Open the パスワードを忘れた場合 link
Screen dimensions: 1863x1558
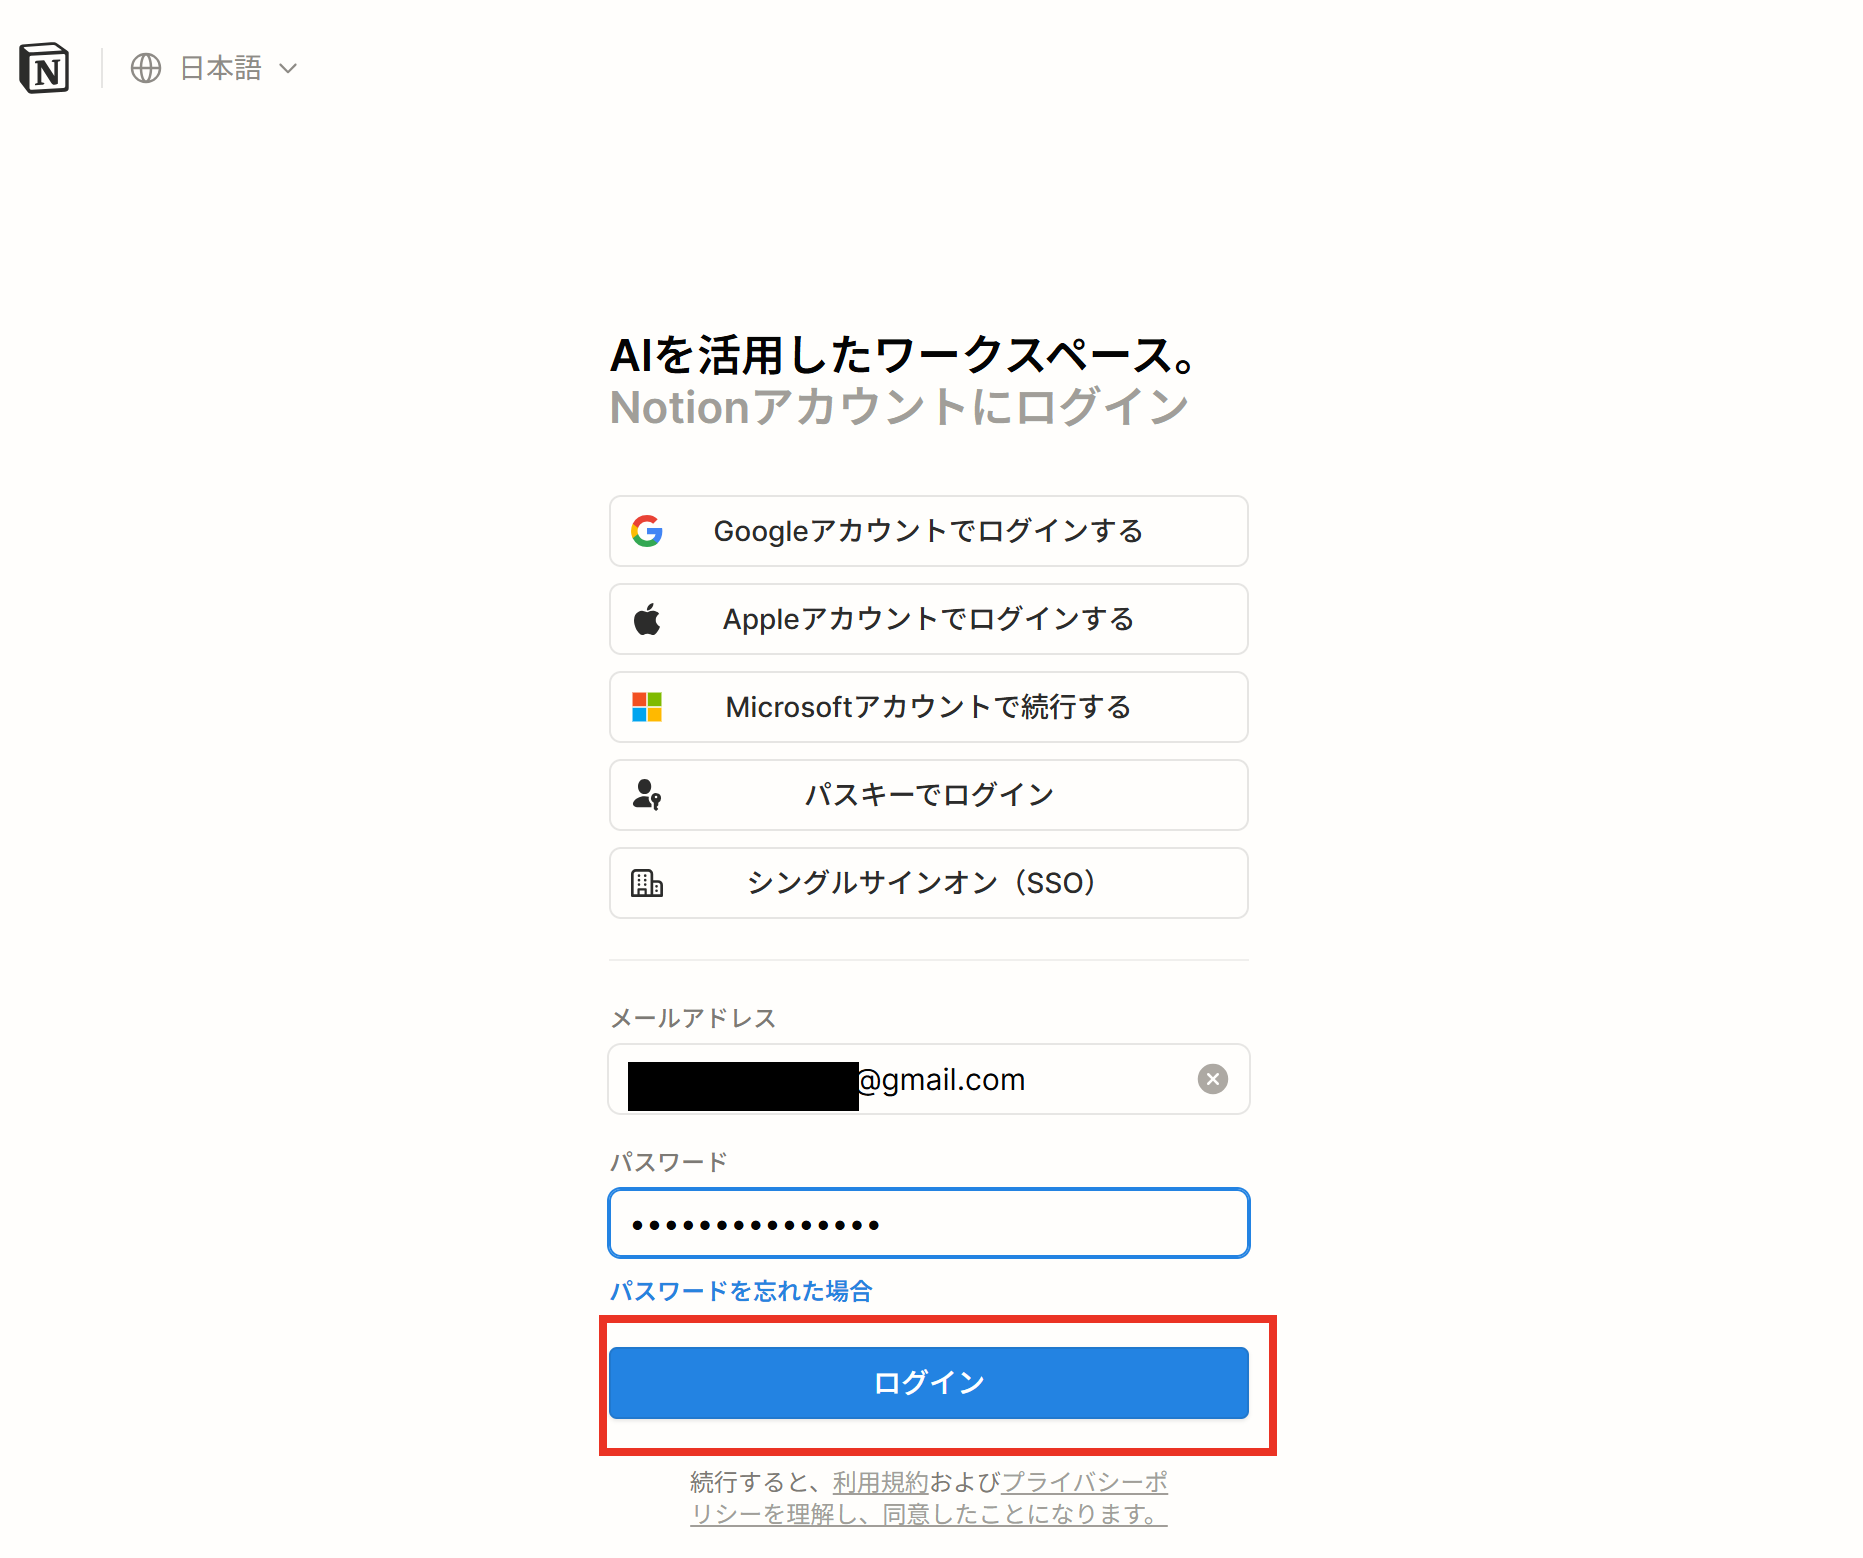coord(741,1291)
